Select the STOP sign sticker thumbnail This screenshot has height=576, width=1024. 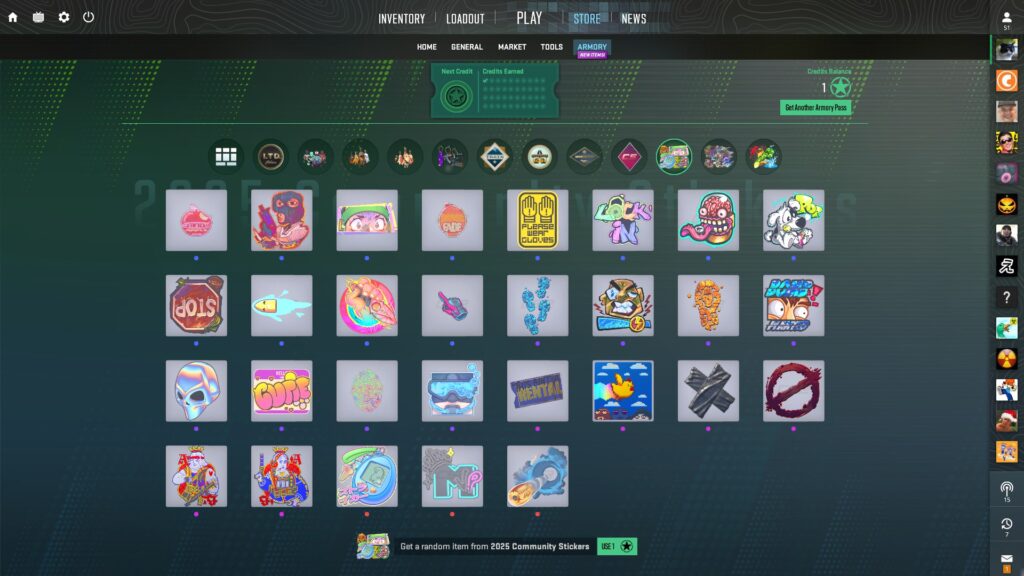pyautogui.click(x=196, y=306)
